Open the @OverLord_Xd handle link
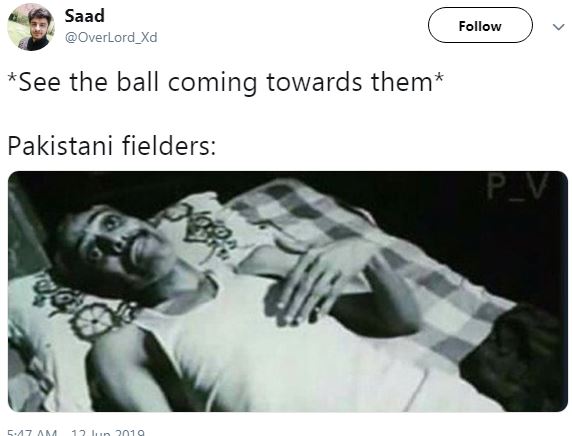 pos(111,38)
